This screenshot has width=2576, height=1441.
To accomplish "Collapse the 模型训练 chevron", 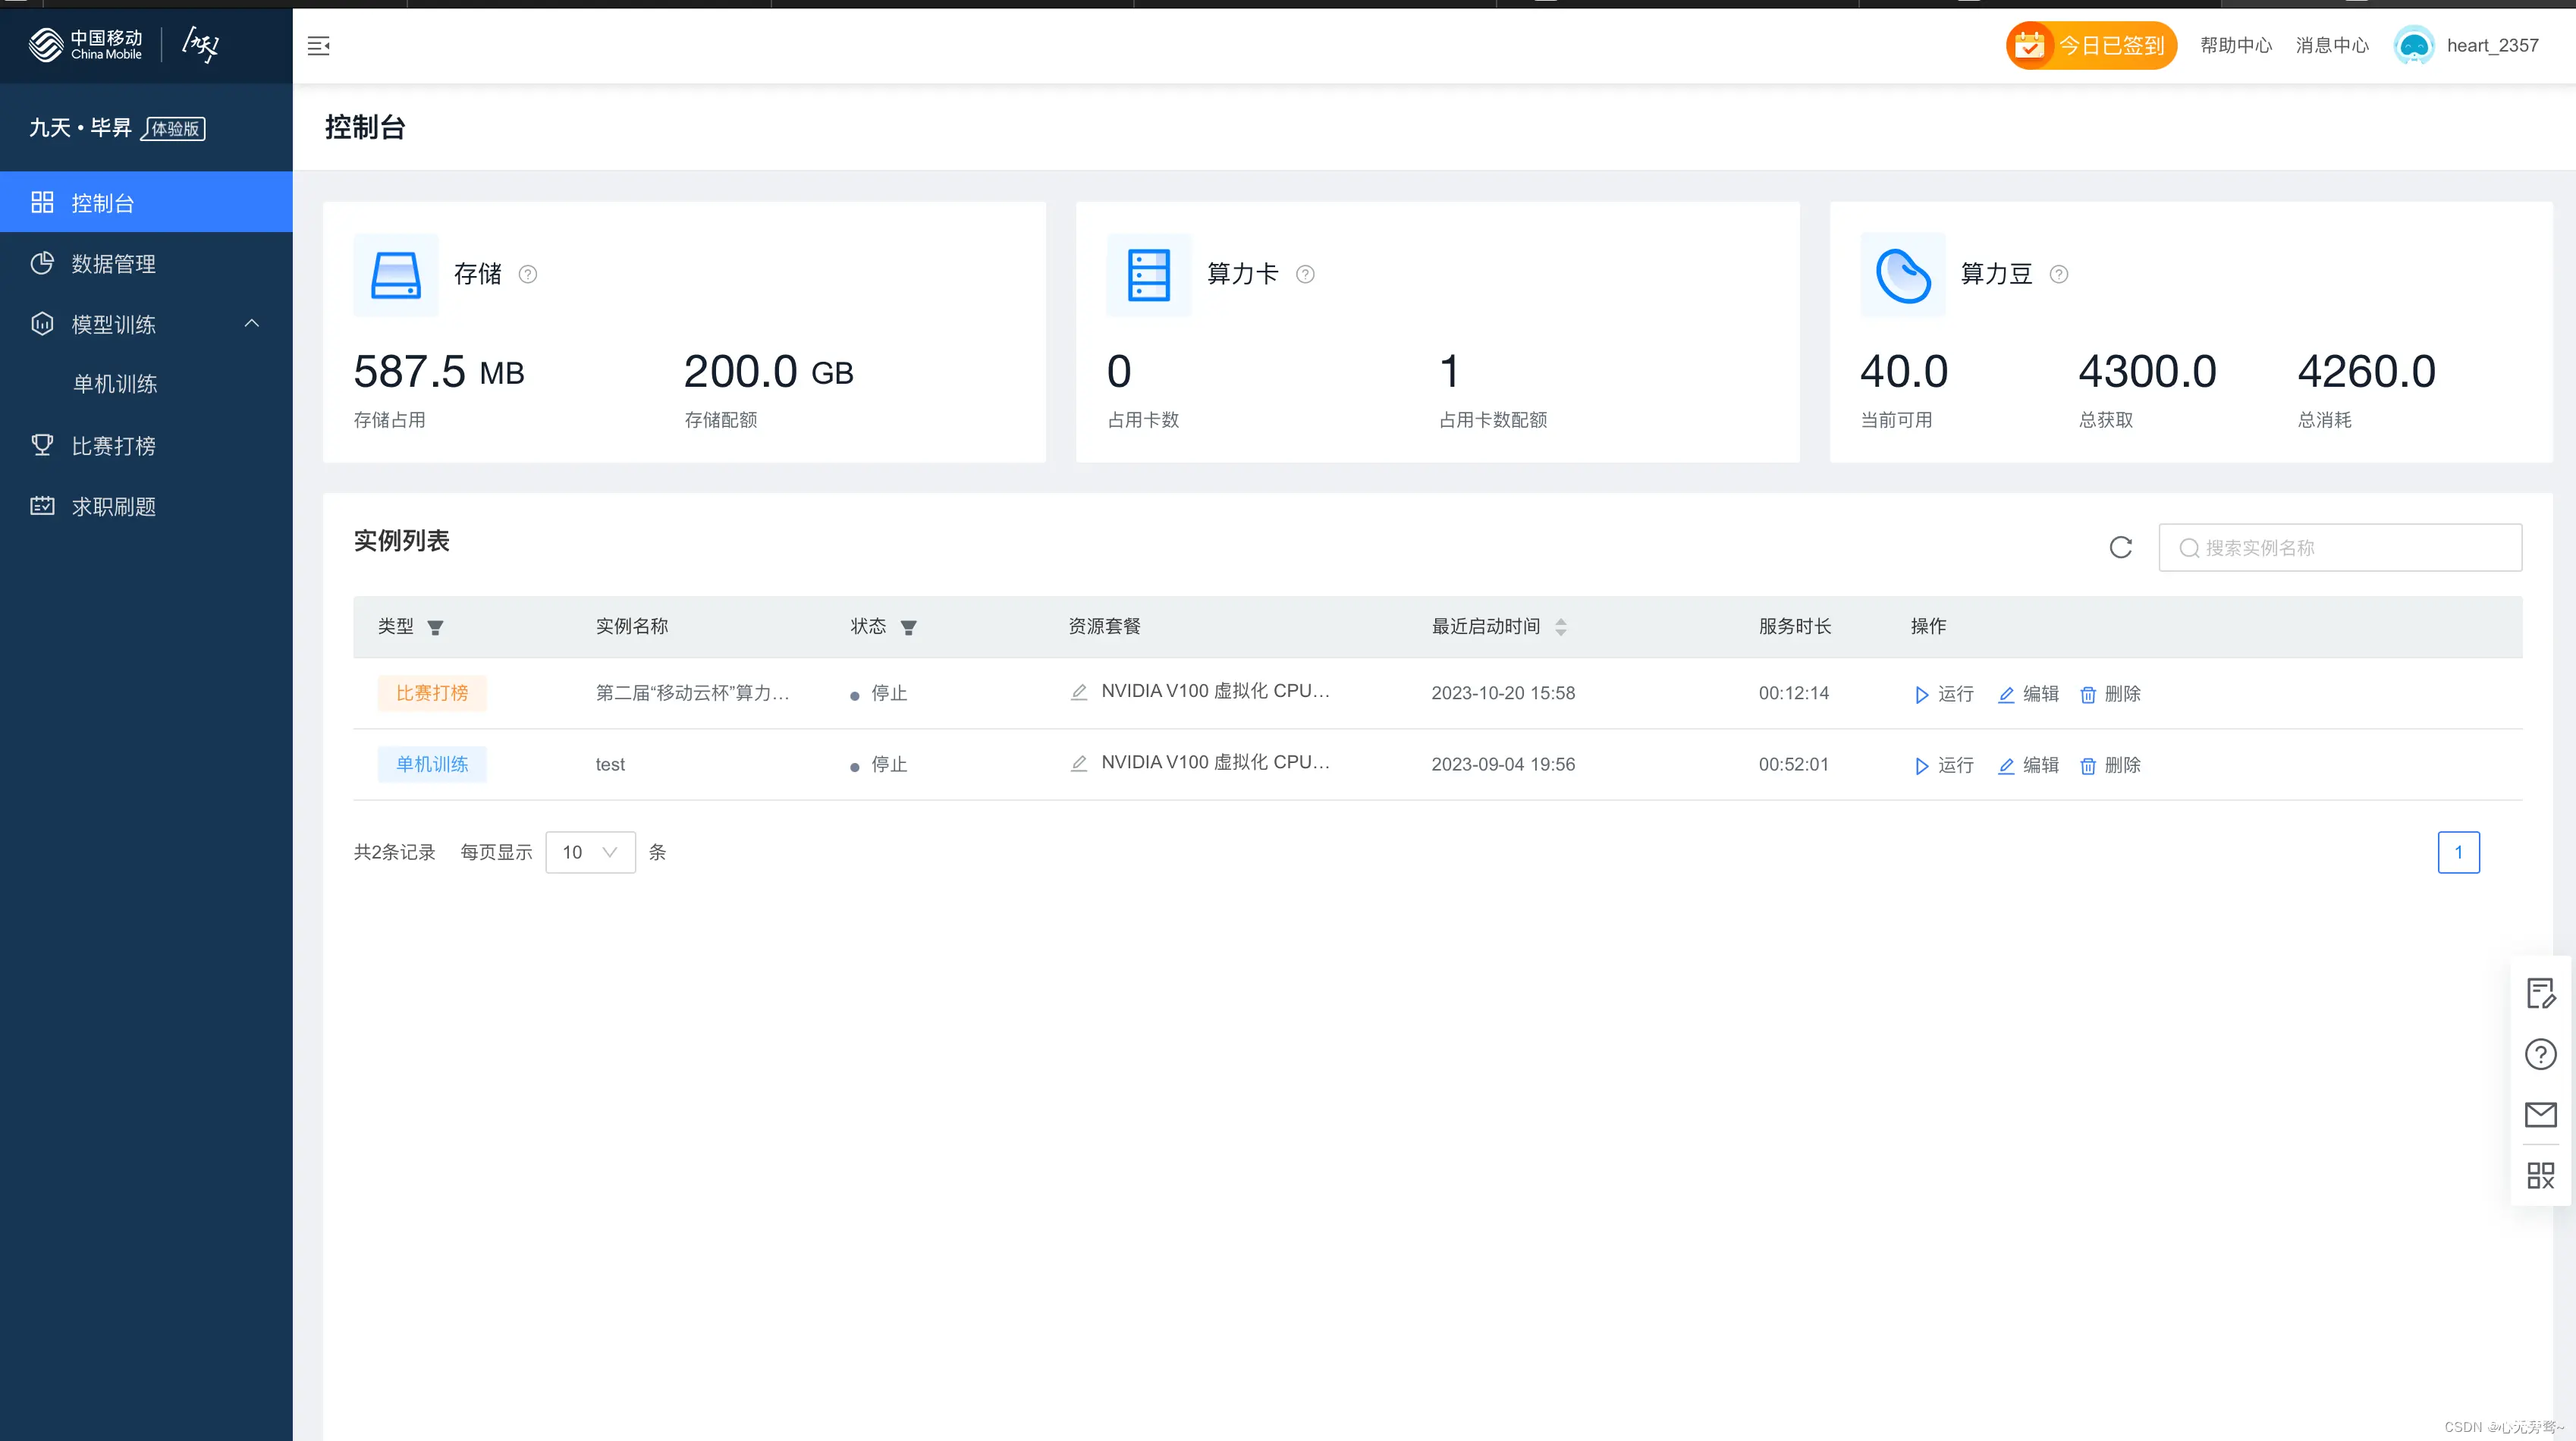I will (x=252, y=323).
